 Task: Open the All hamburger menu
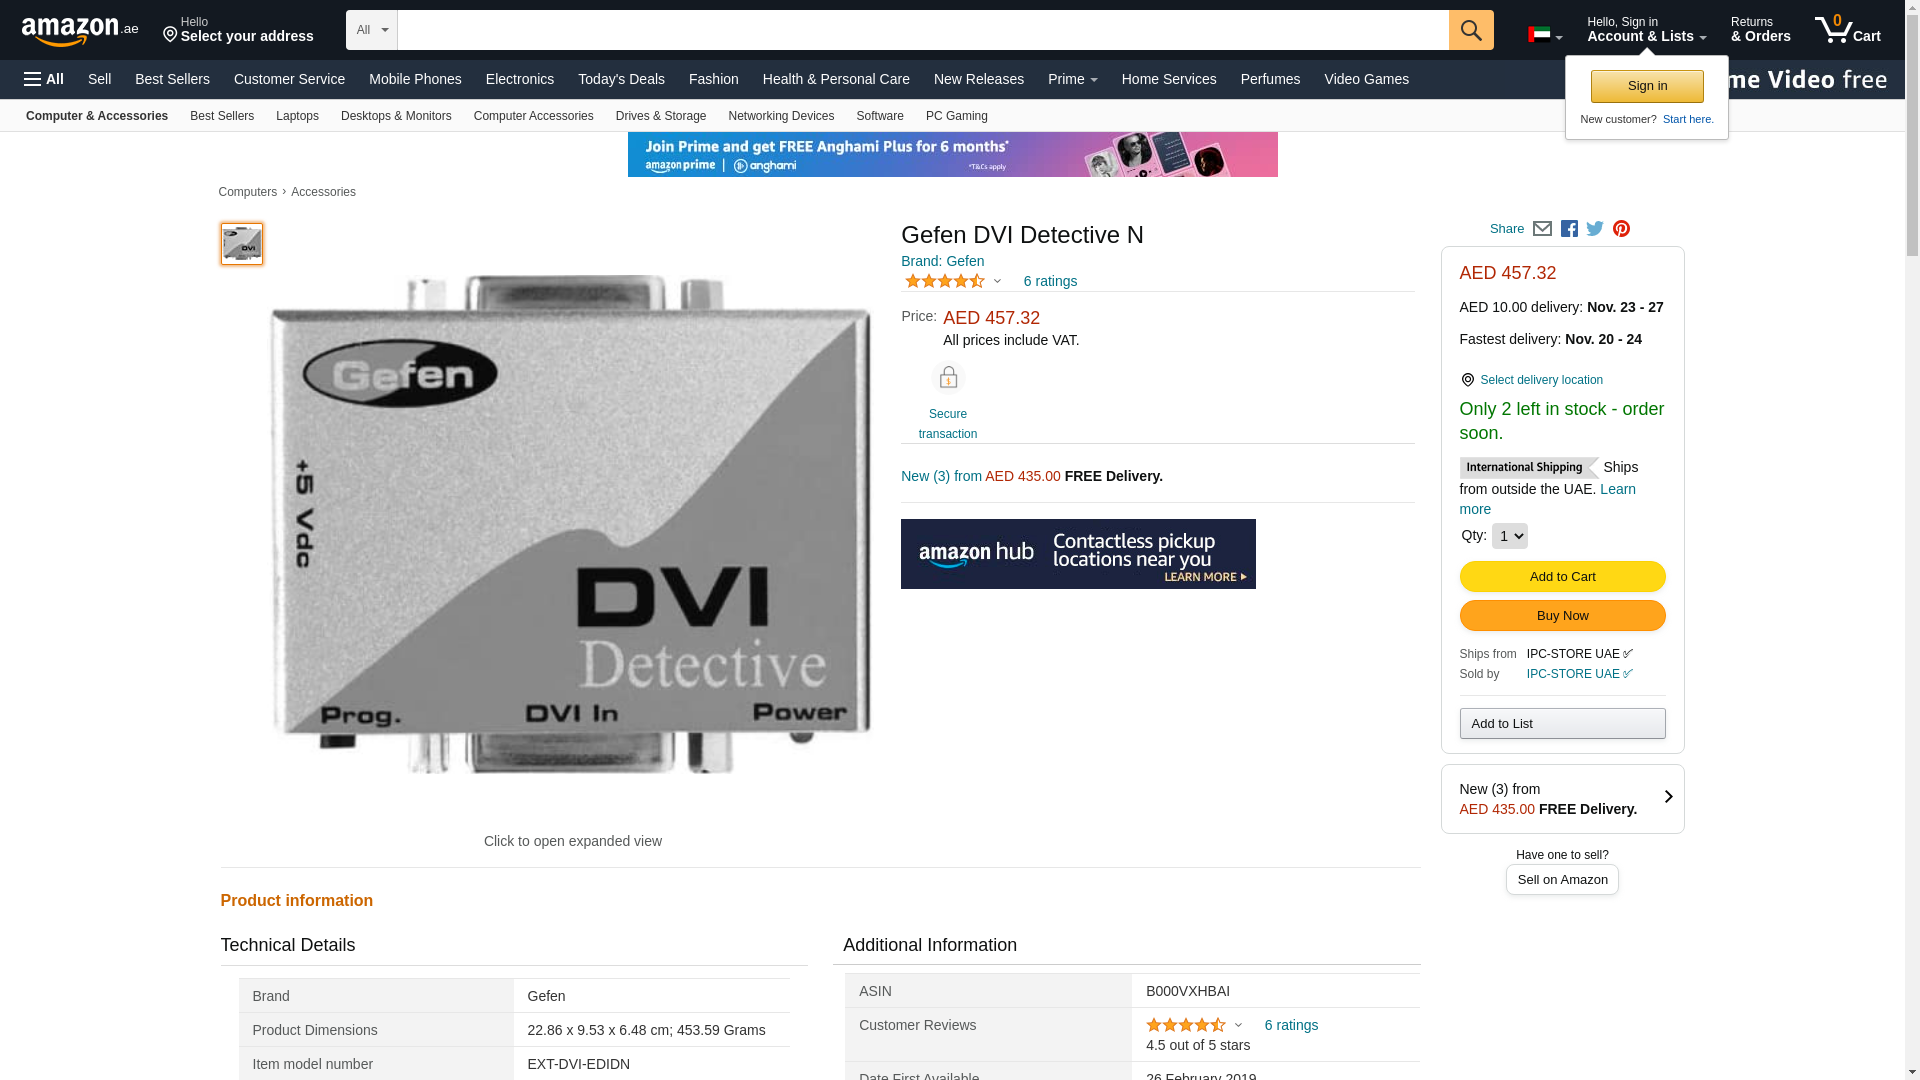coord(44,79)
